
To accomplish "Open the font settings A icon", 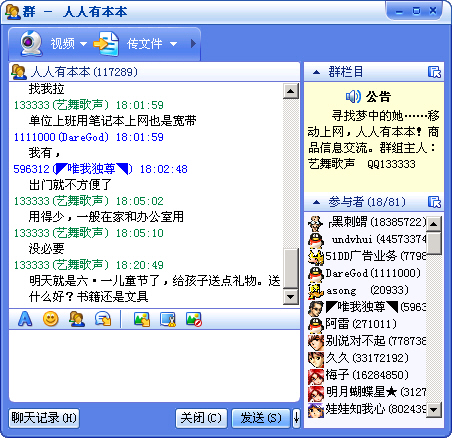I will pos(25,319).
